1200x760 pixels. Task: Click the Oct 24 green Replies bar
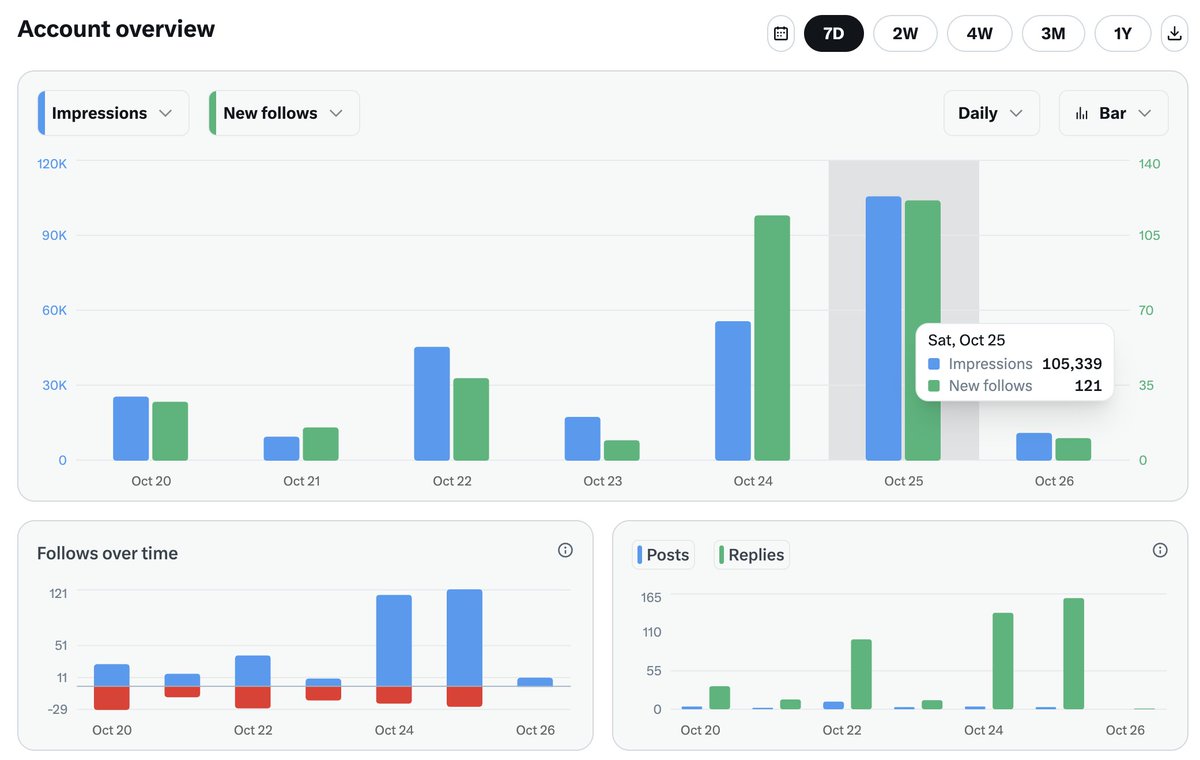click(x=1003, y=661)
